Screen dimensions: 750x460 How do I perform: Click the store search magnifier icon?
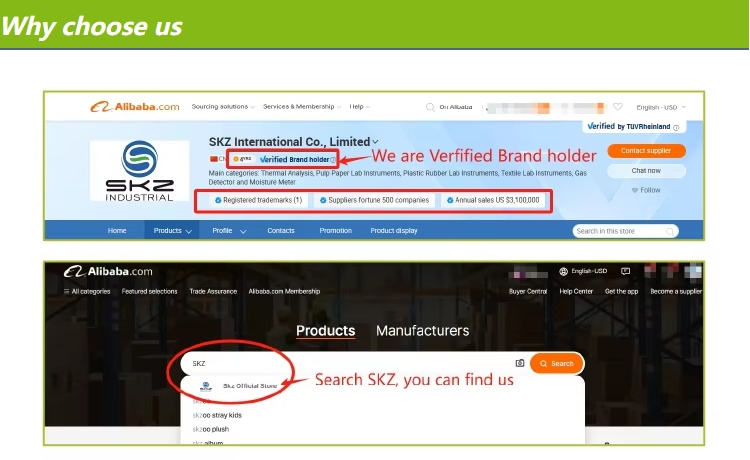click(670, 231)
